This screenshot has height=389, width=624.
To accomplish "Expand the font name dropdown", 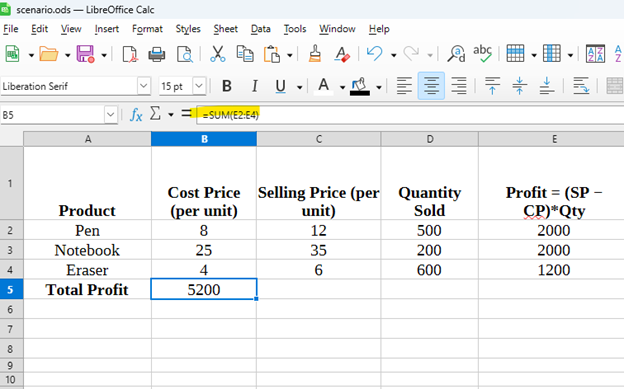I will [144, 86].
